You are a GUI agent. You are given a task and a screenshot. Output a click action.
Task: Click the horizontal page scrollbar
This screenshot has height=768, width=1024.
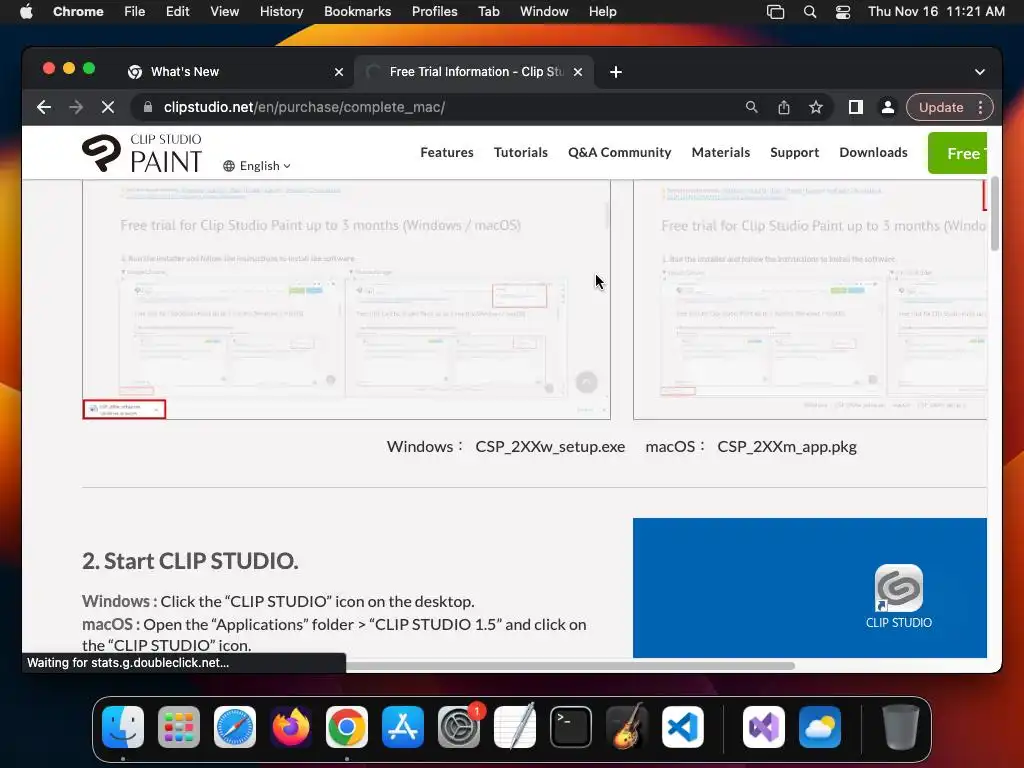[569, 666]
